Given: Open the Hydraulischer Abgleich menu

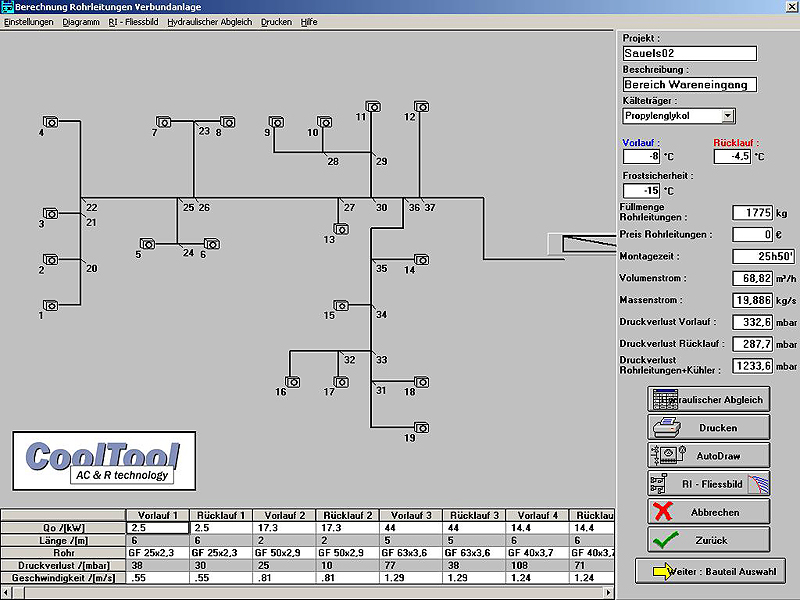Looking at the screenshot, I should (x=210, y=21).
